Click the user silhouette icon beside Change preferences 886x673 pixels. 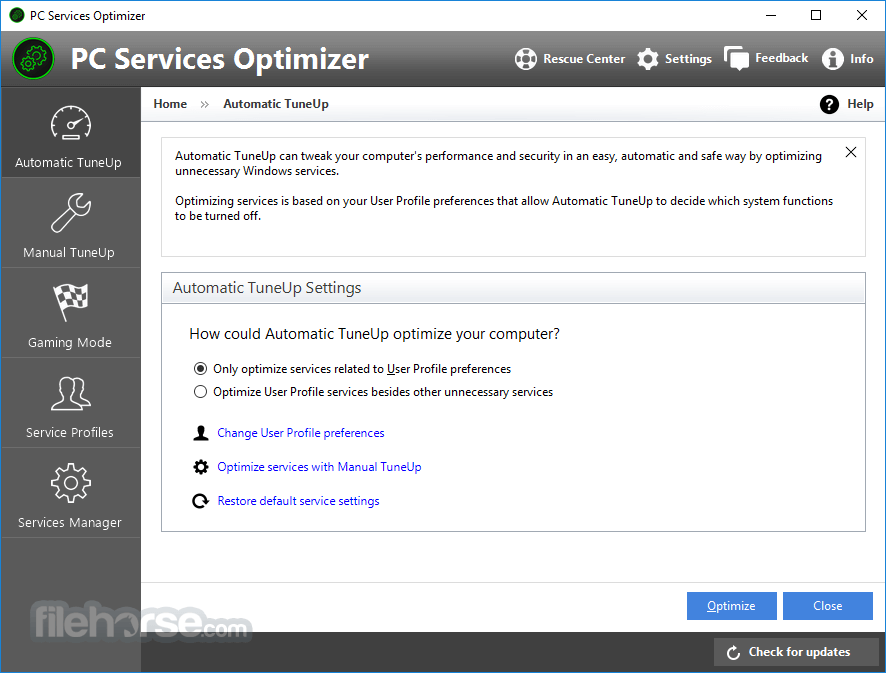(x=201, y=433)
